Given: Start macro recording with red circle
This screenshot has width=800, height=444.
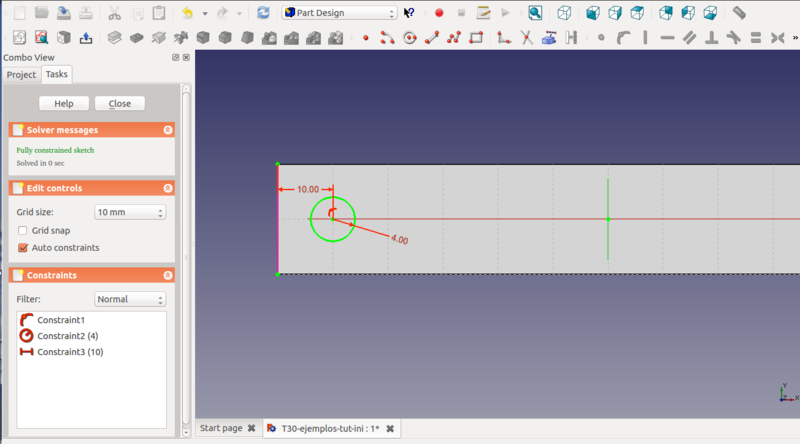Looking at the screenshot, I should (439, 13).
